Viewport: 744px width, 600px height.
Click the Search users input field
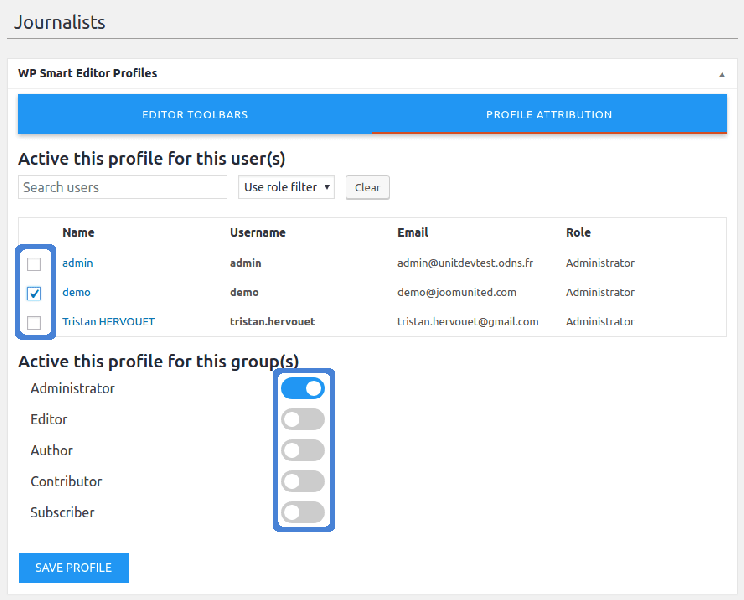tap(123, 187)
